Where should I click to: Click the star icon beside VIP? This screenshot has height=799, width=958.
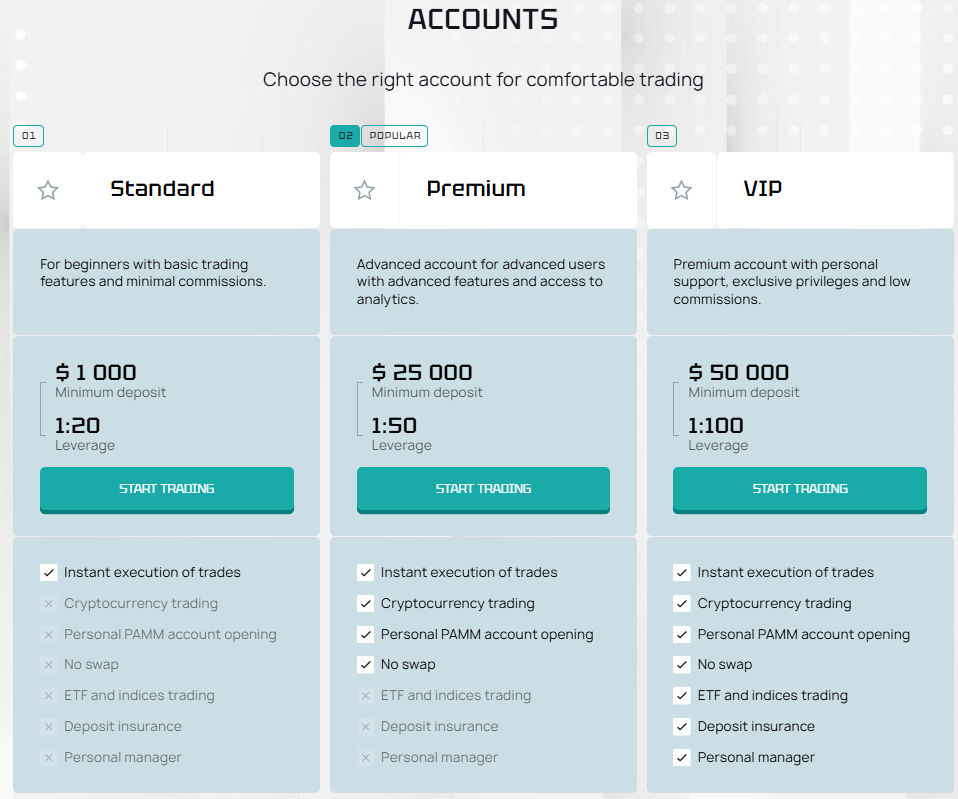(682, 190)
